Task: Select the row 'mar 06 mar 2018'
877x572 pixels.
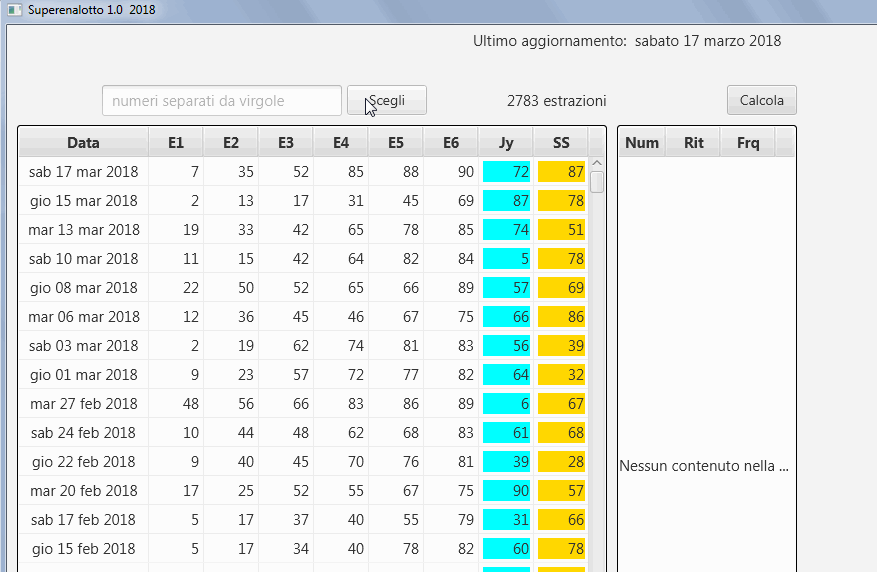Action: point(304,317)
